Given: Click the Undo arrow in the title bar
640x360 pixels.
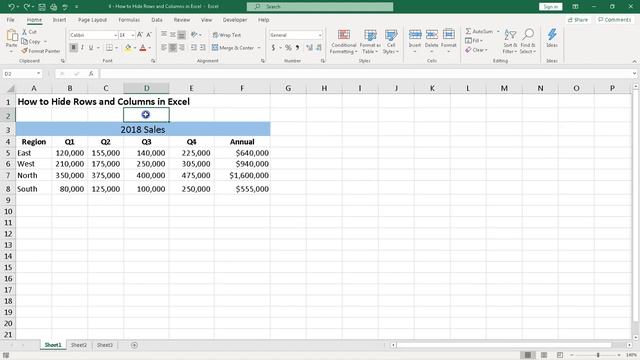Looking at the screenshot, I should pos(11,7).
